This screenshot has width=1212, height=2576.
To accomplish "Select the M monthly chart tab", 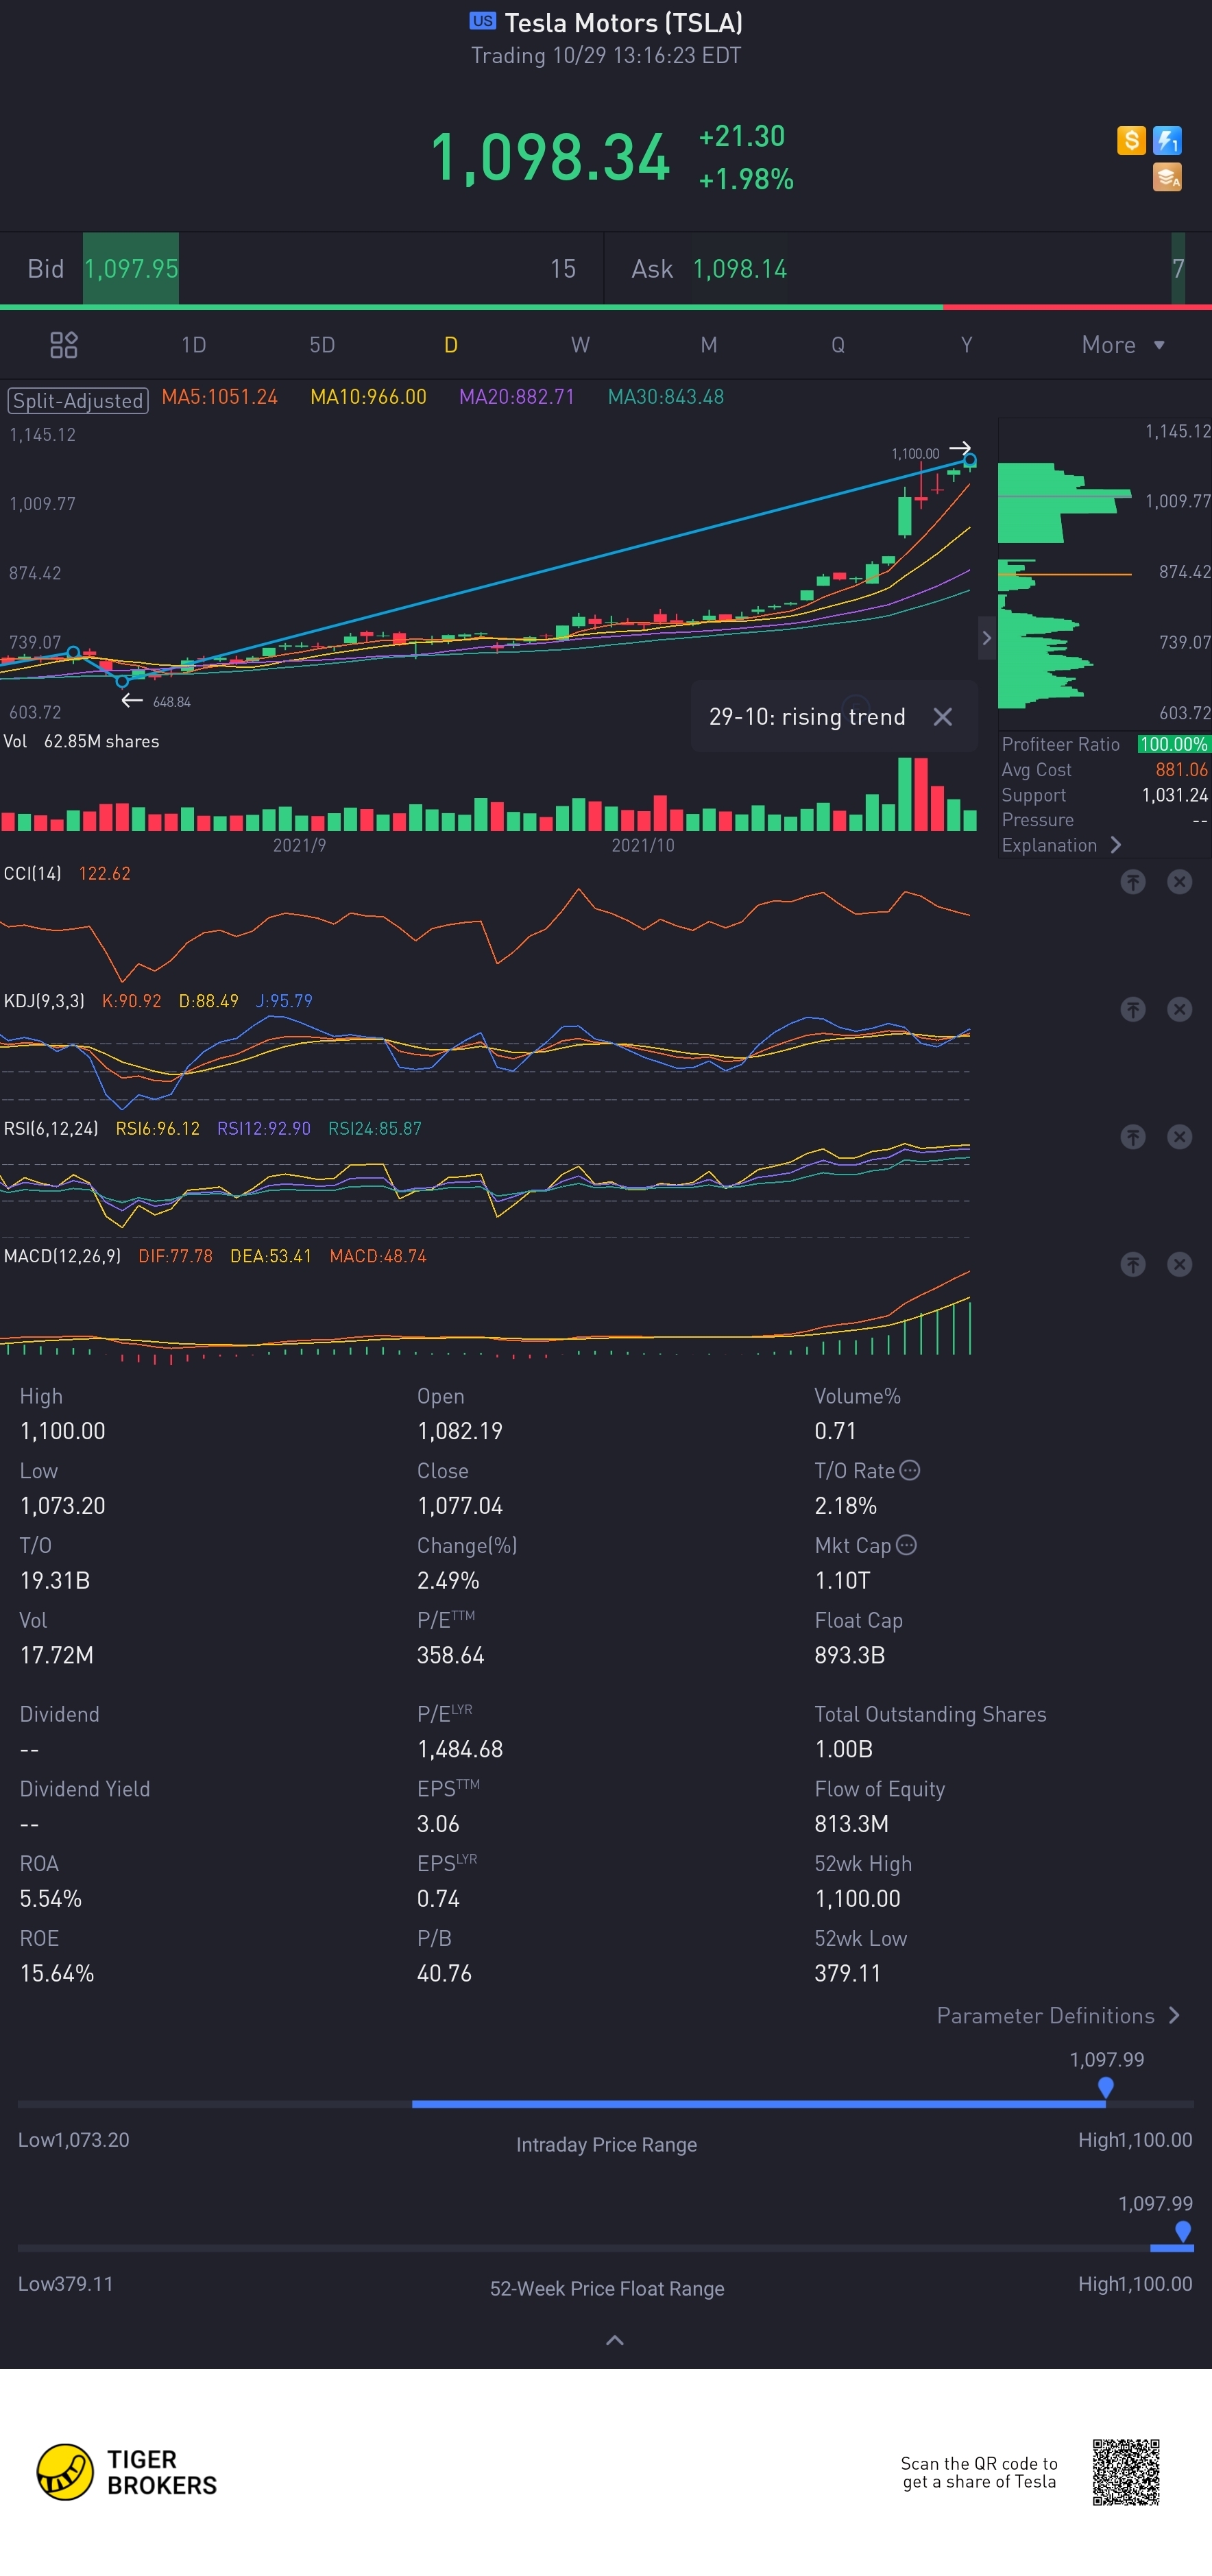I will point(709,345).
